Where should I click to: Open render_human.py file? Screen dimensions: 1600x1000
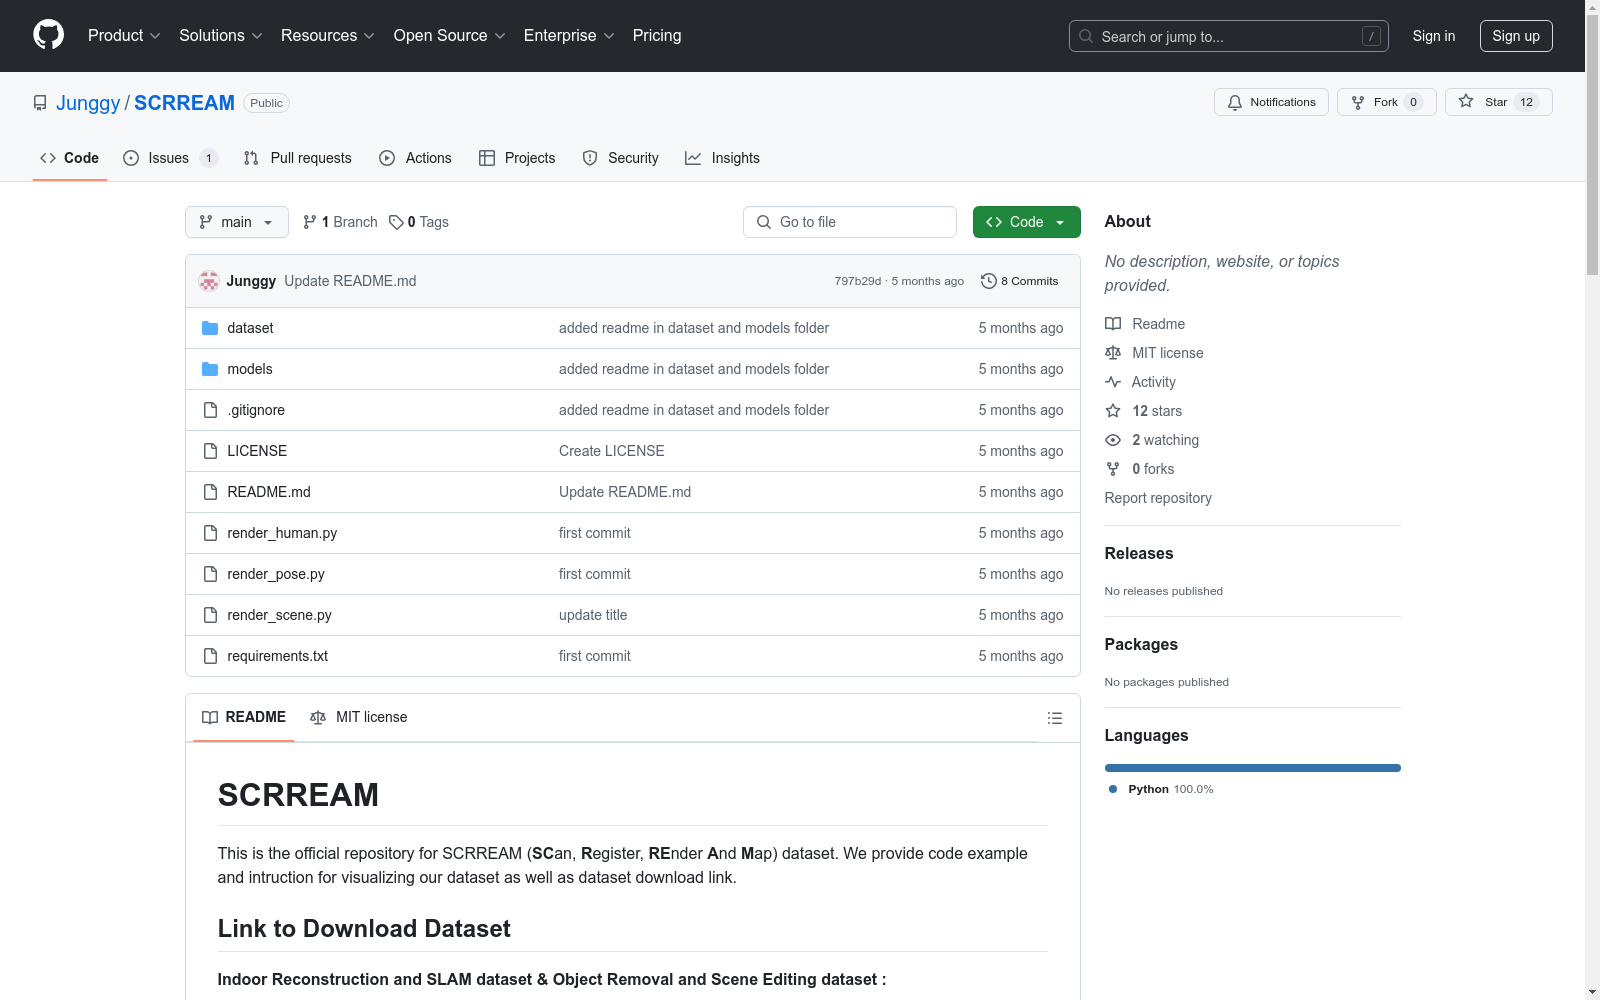click(x=282, y=533)
